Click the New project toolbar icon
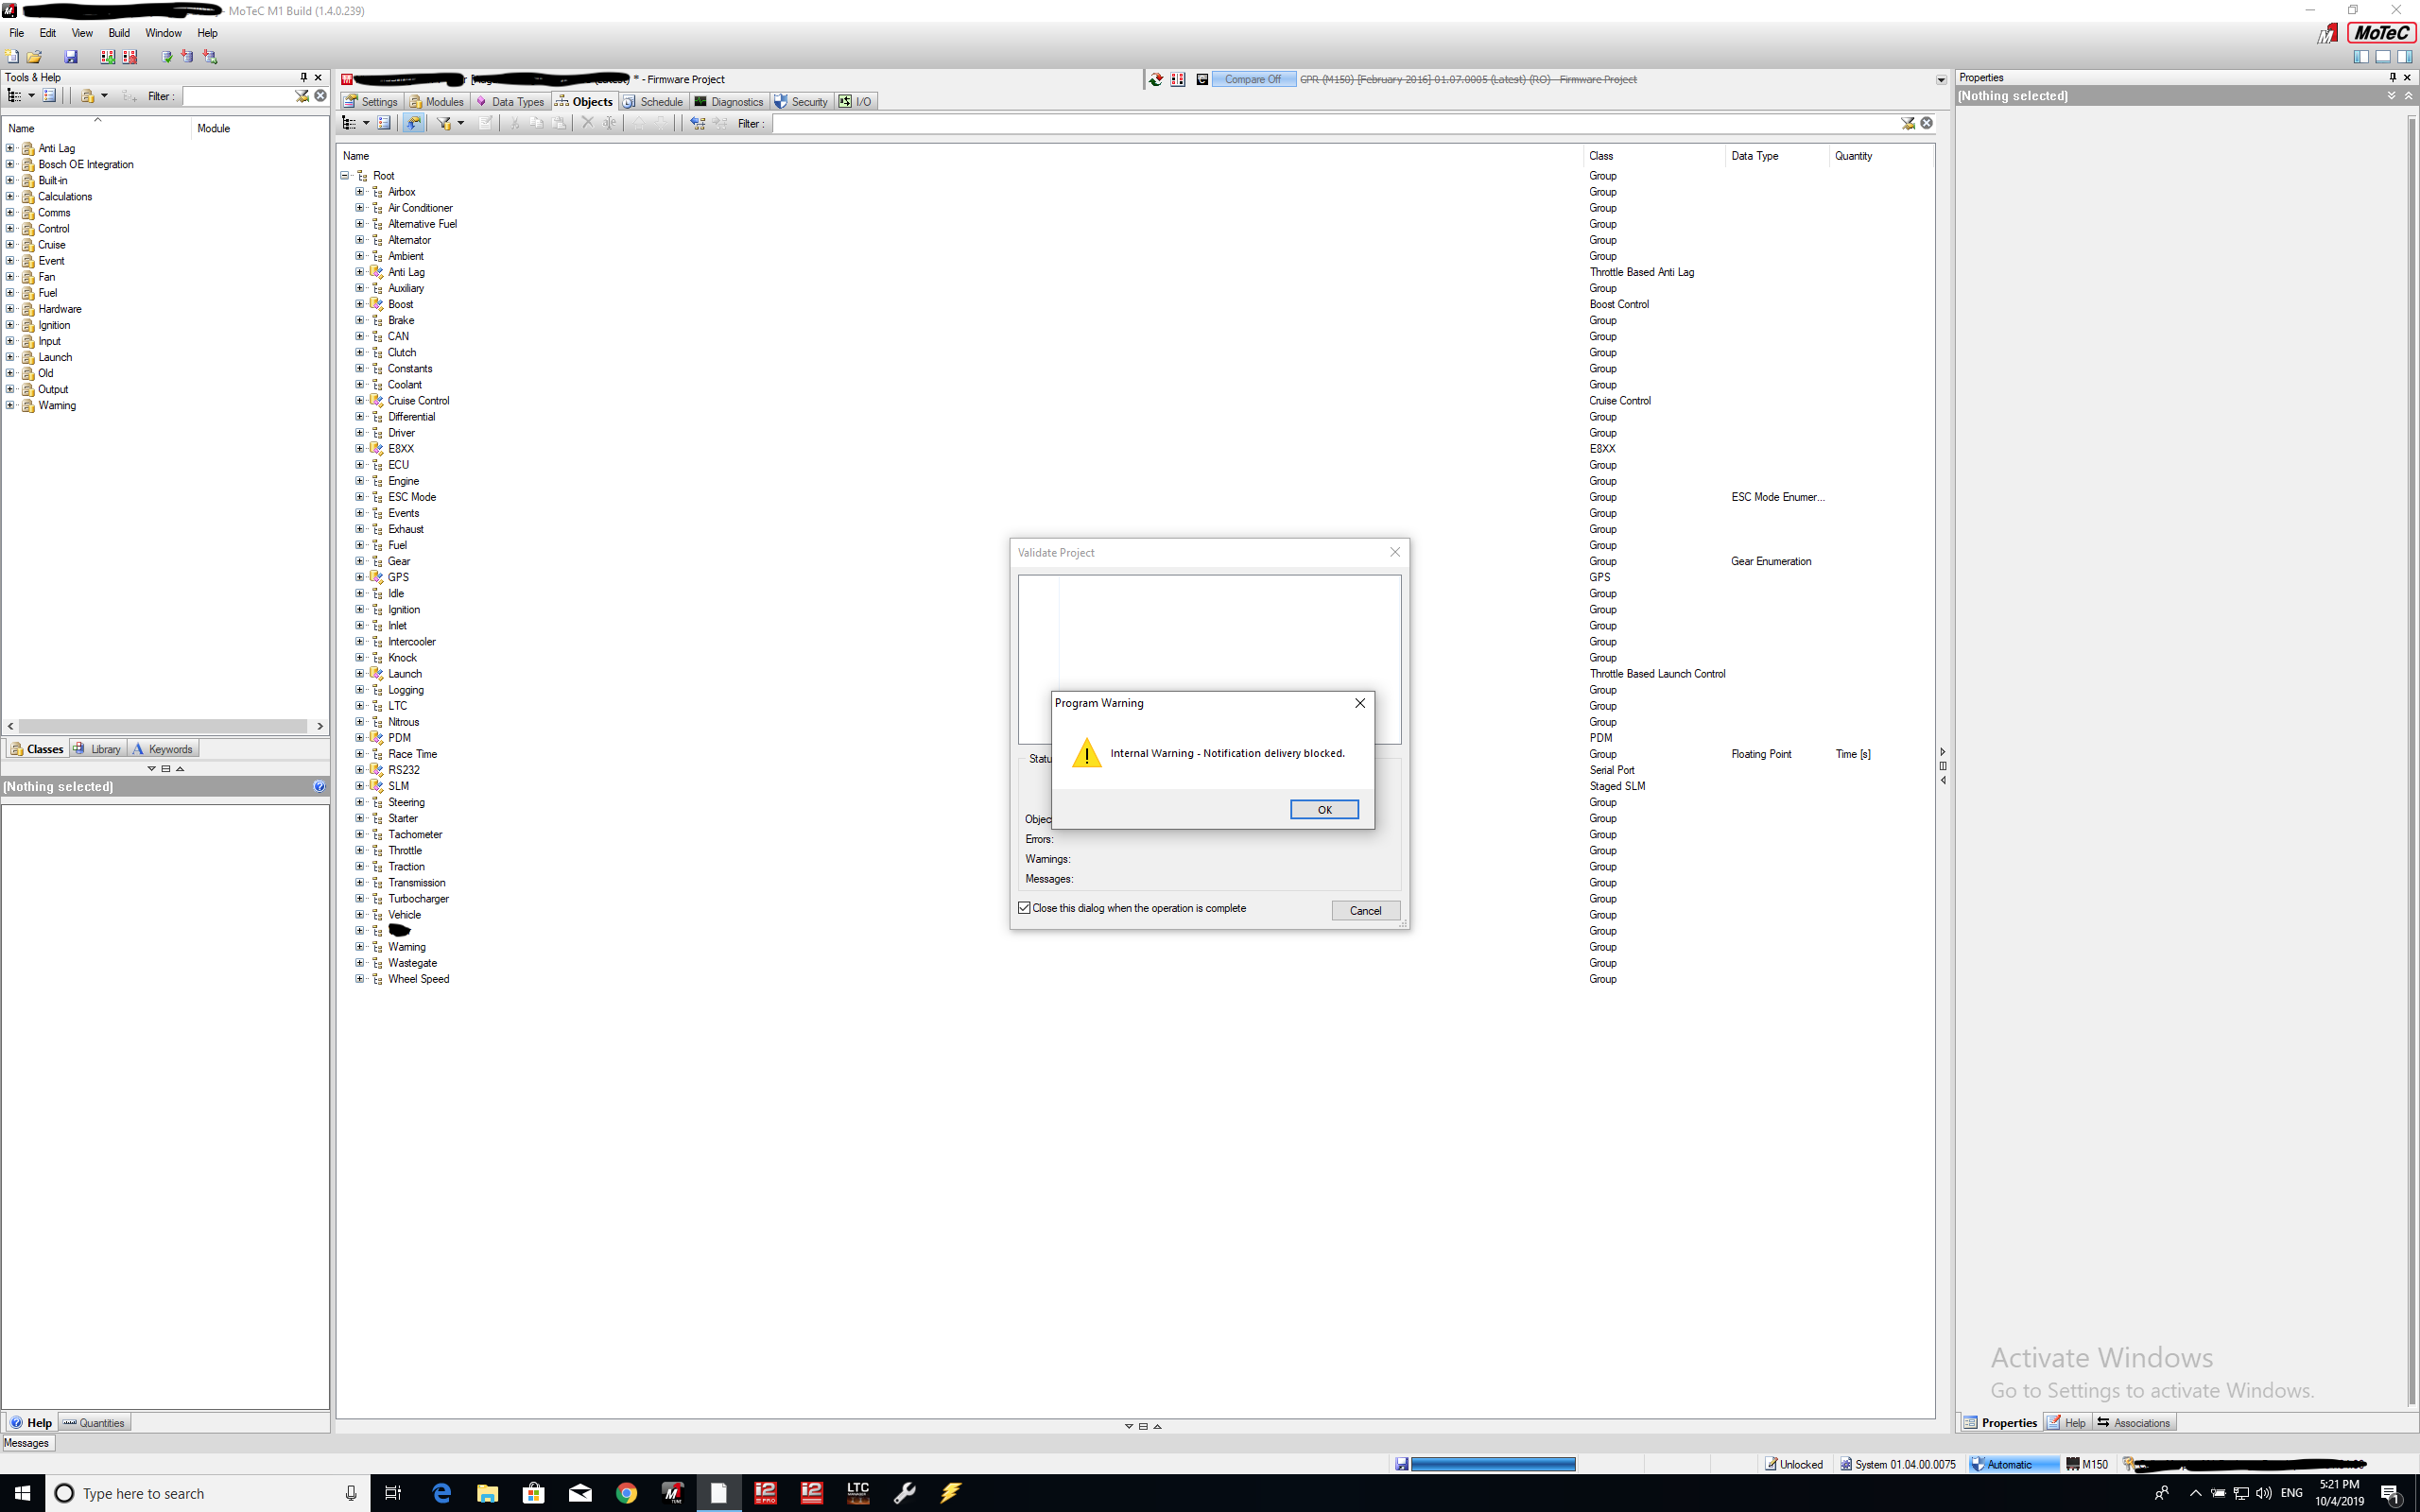 pyautogui.click(x=12, y=57)
